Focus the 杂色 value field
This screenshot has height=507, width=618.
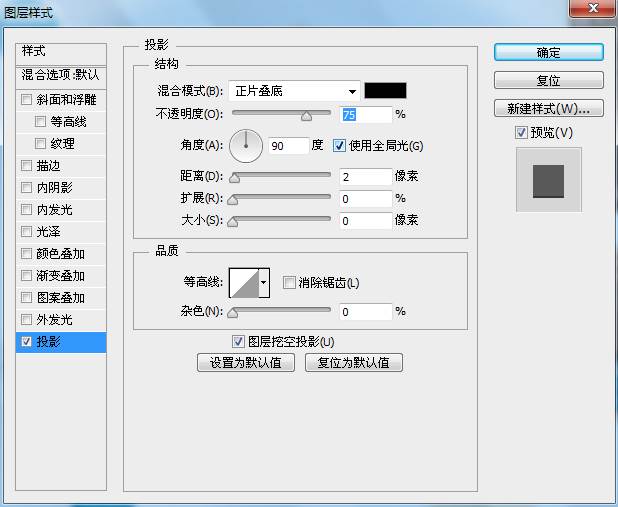[x=366, y=312]
